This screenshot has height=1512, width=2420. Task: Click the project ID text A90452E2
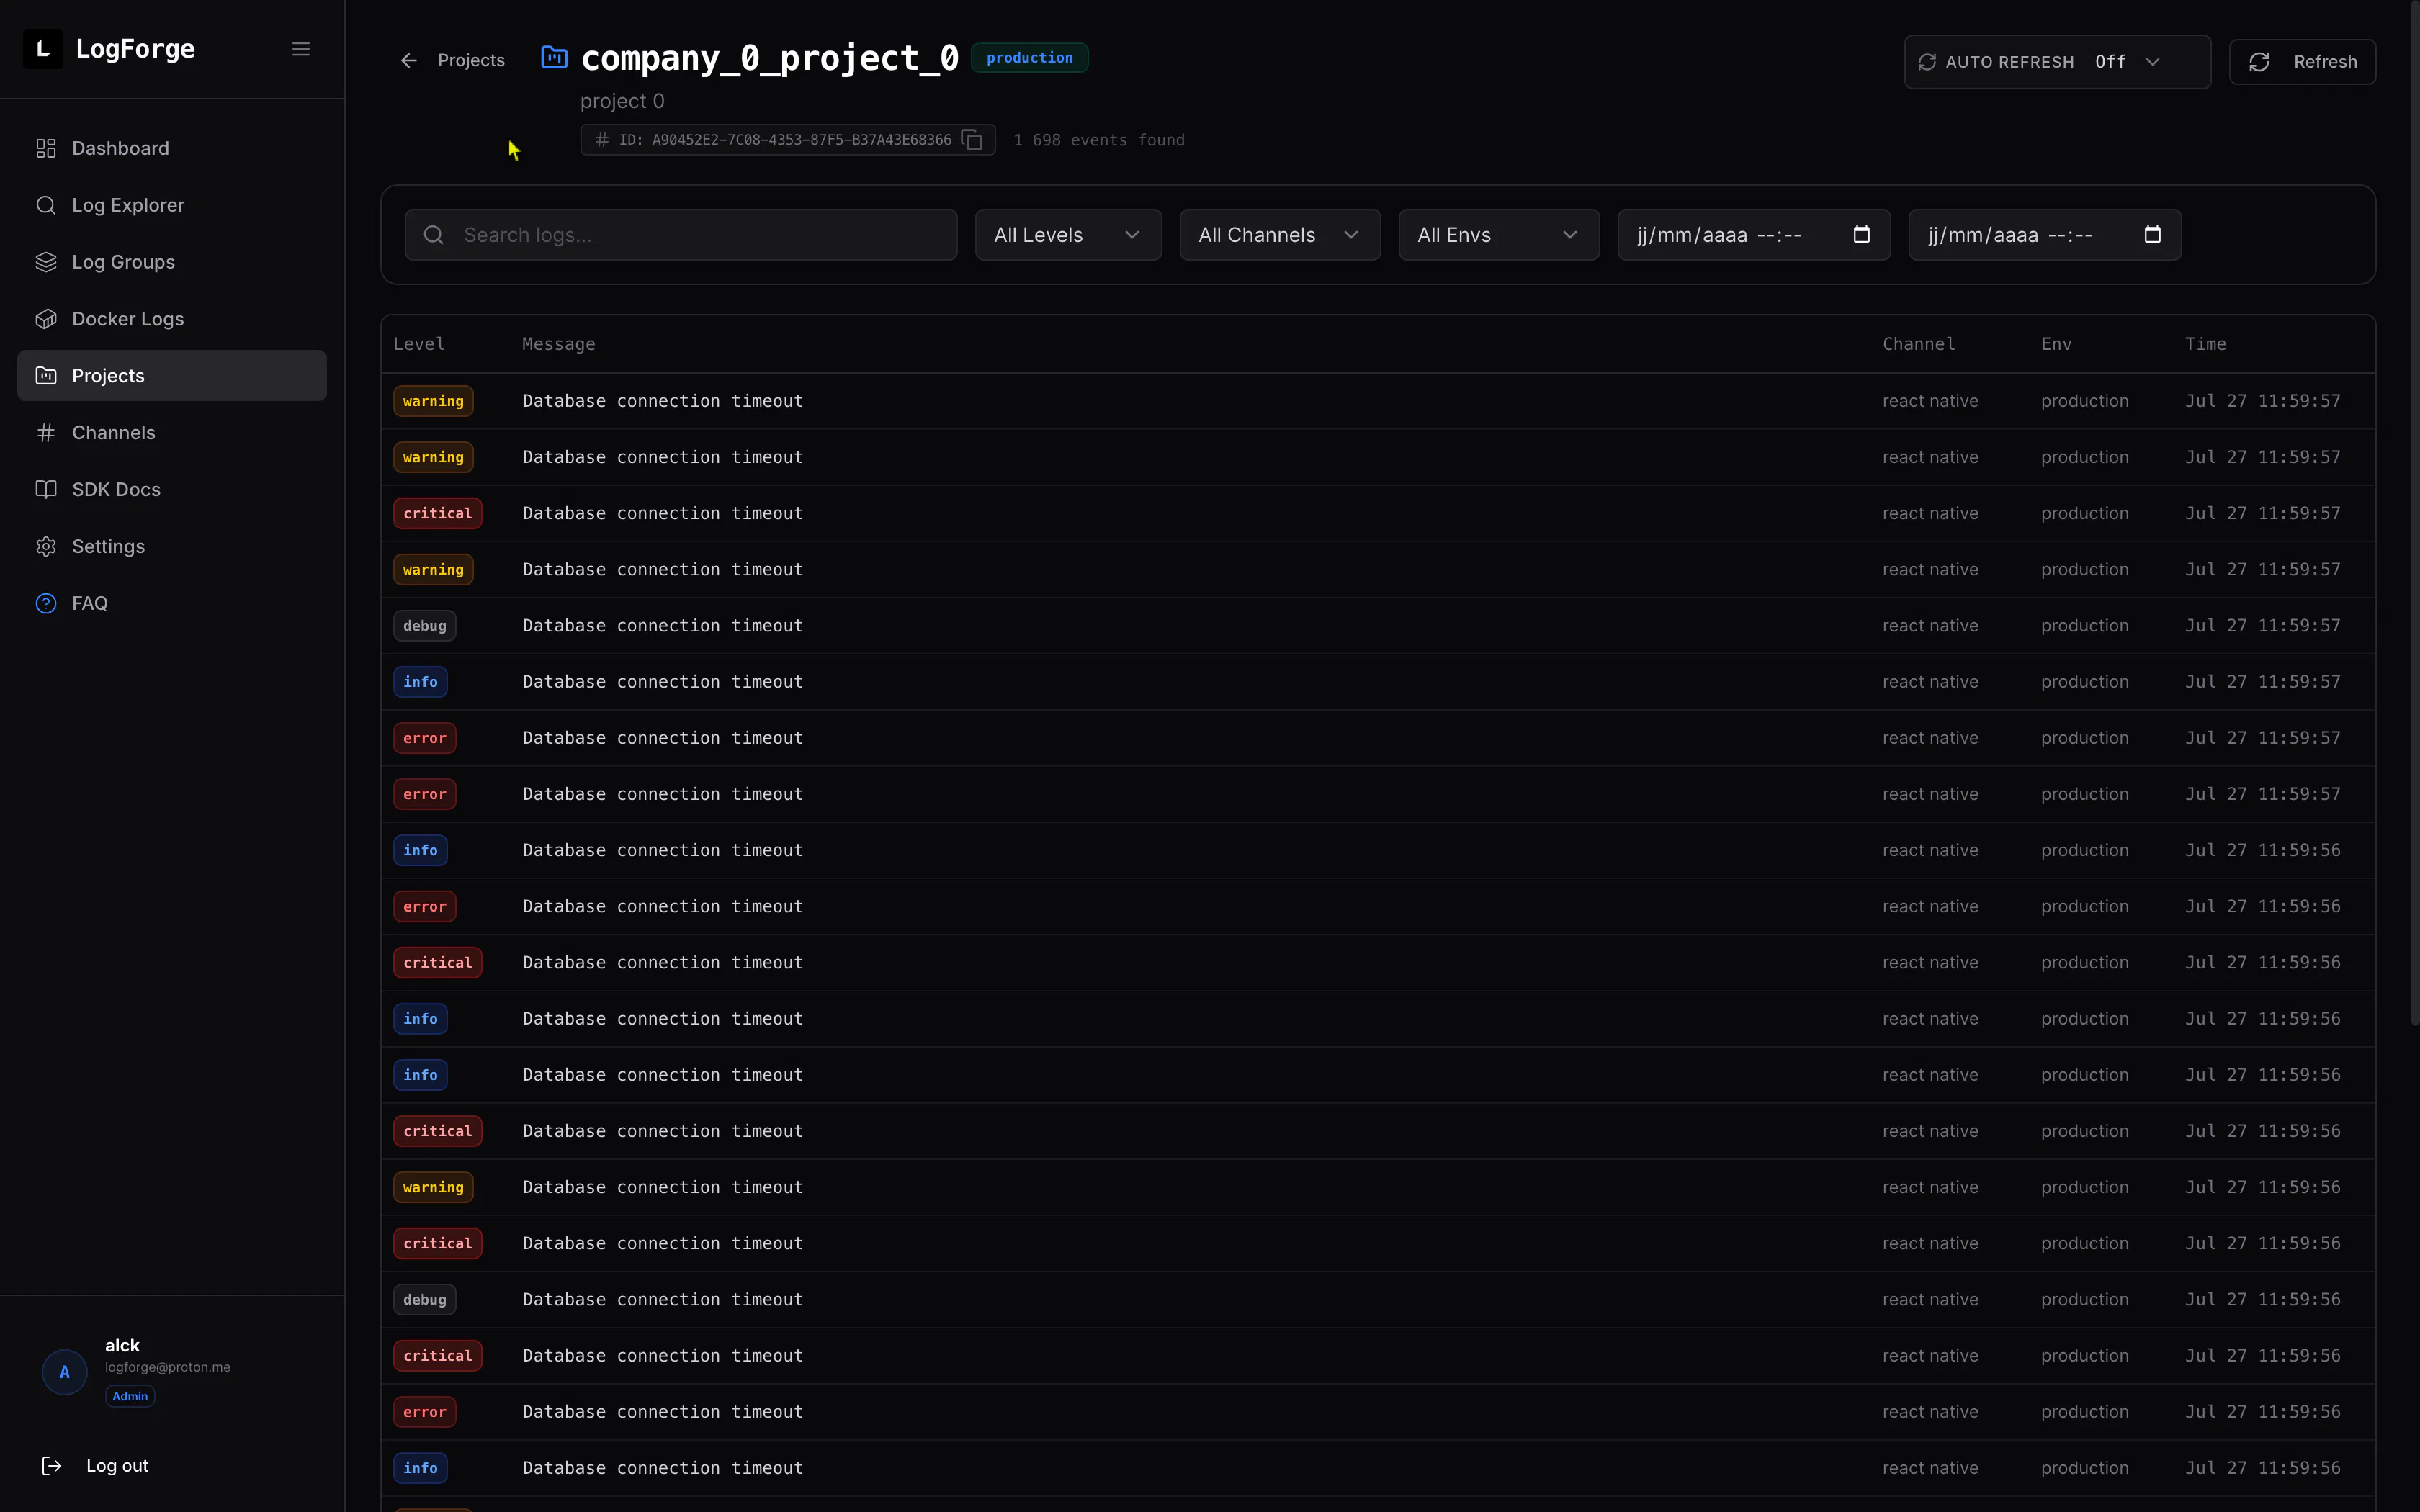point(785,140)
